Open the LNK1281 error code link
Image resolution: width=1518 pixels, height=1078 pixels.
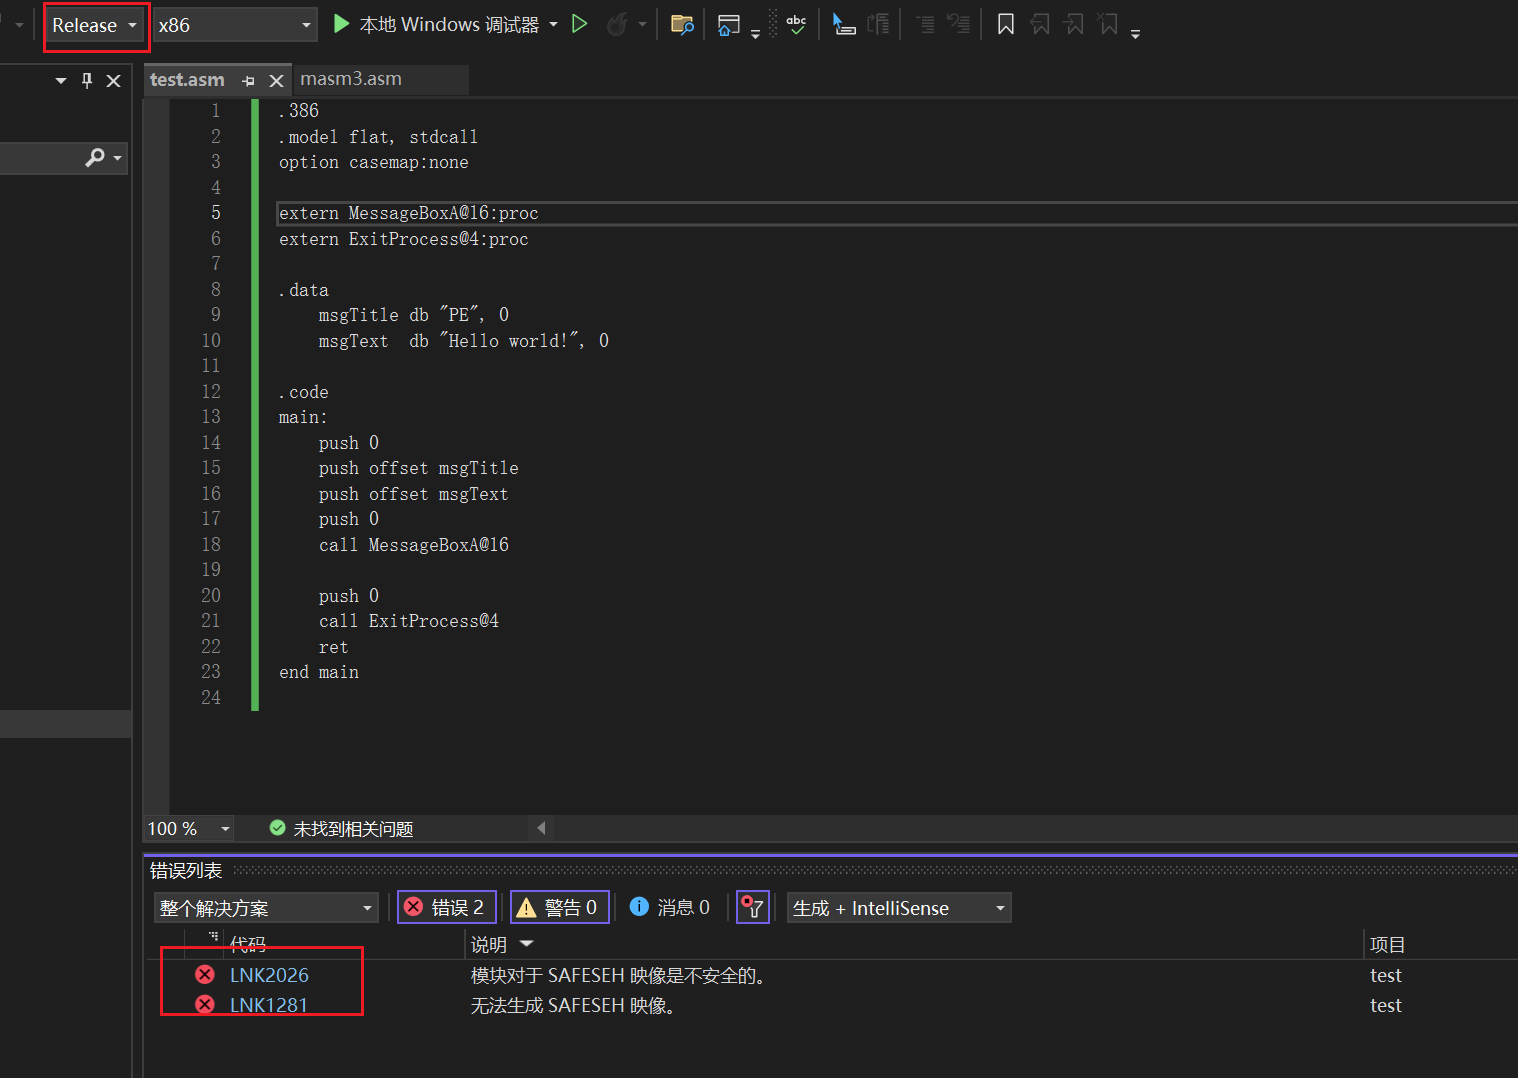click(x=269, y=1005)
